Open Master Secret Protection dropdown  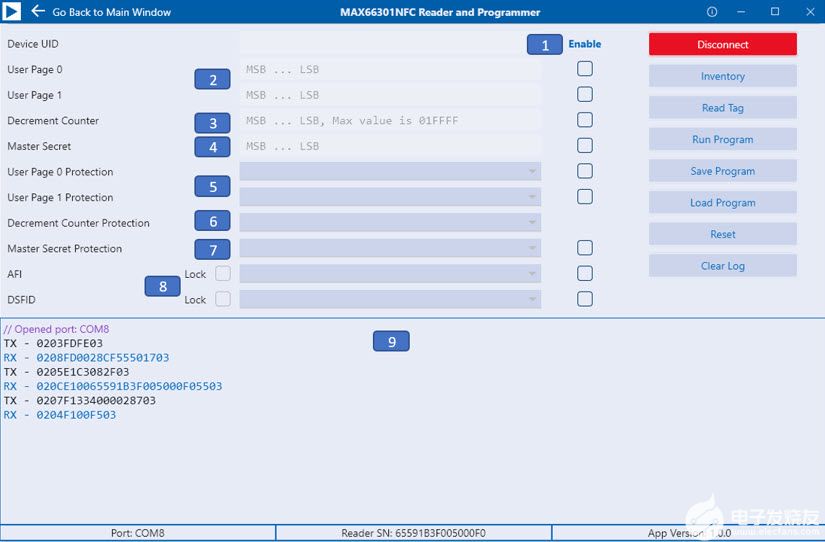(390, 248)
